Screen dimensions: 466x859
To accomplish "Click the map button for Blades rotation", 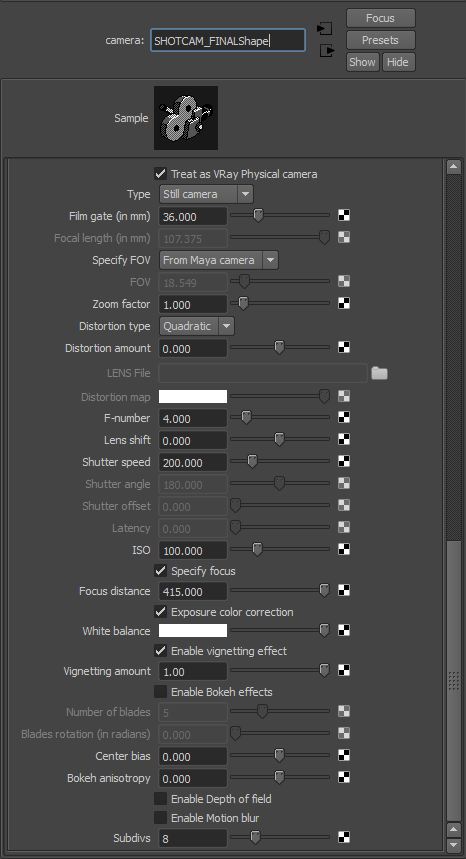I will click(x=344, y=734).
